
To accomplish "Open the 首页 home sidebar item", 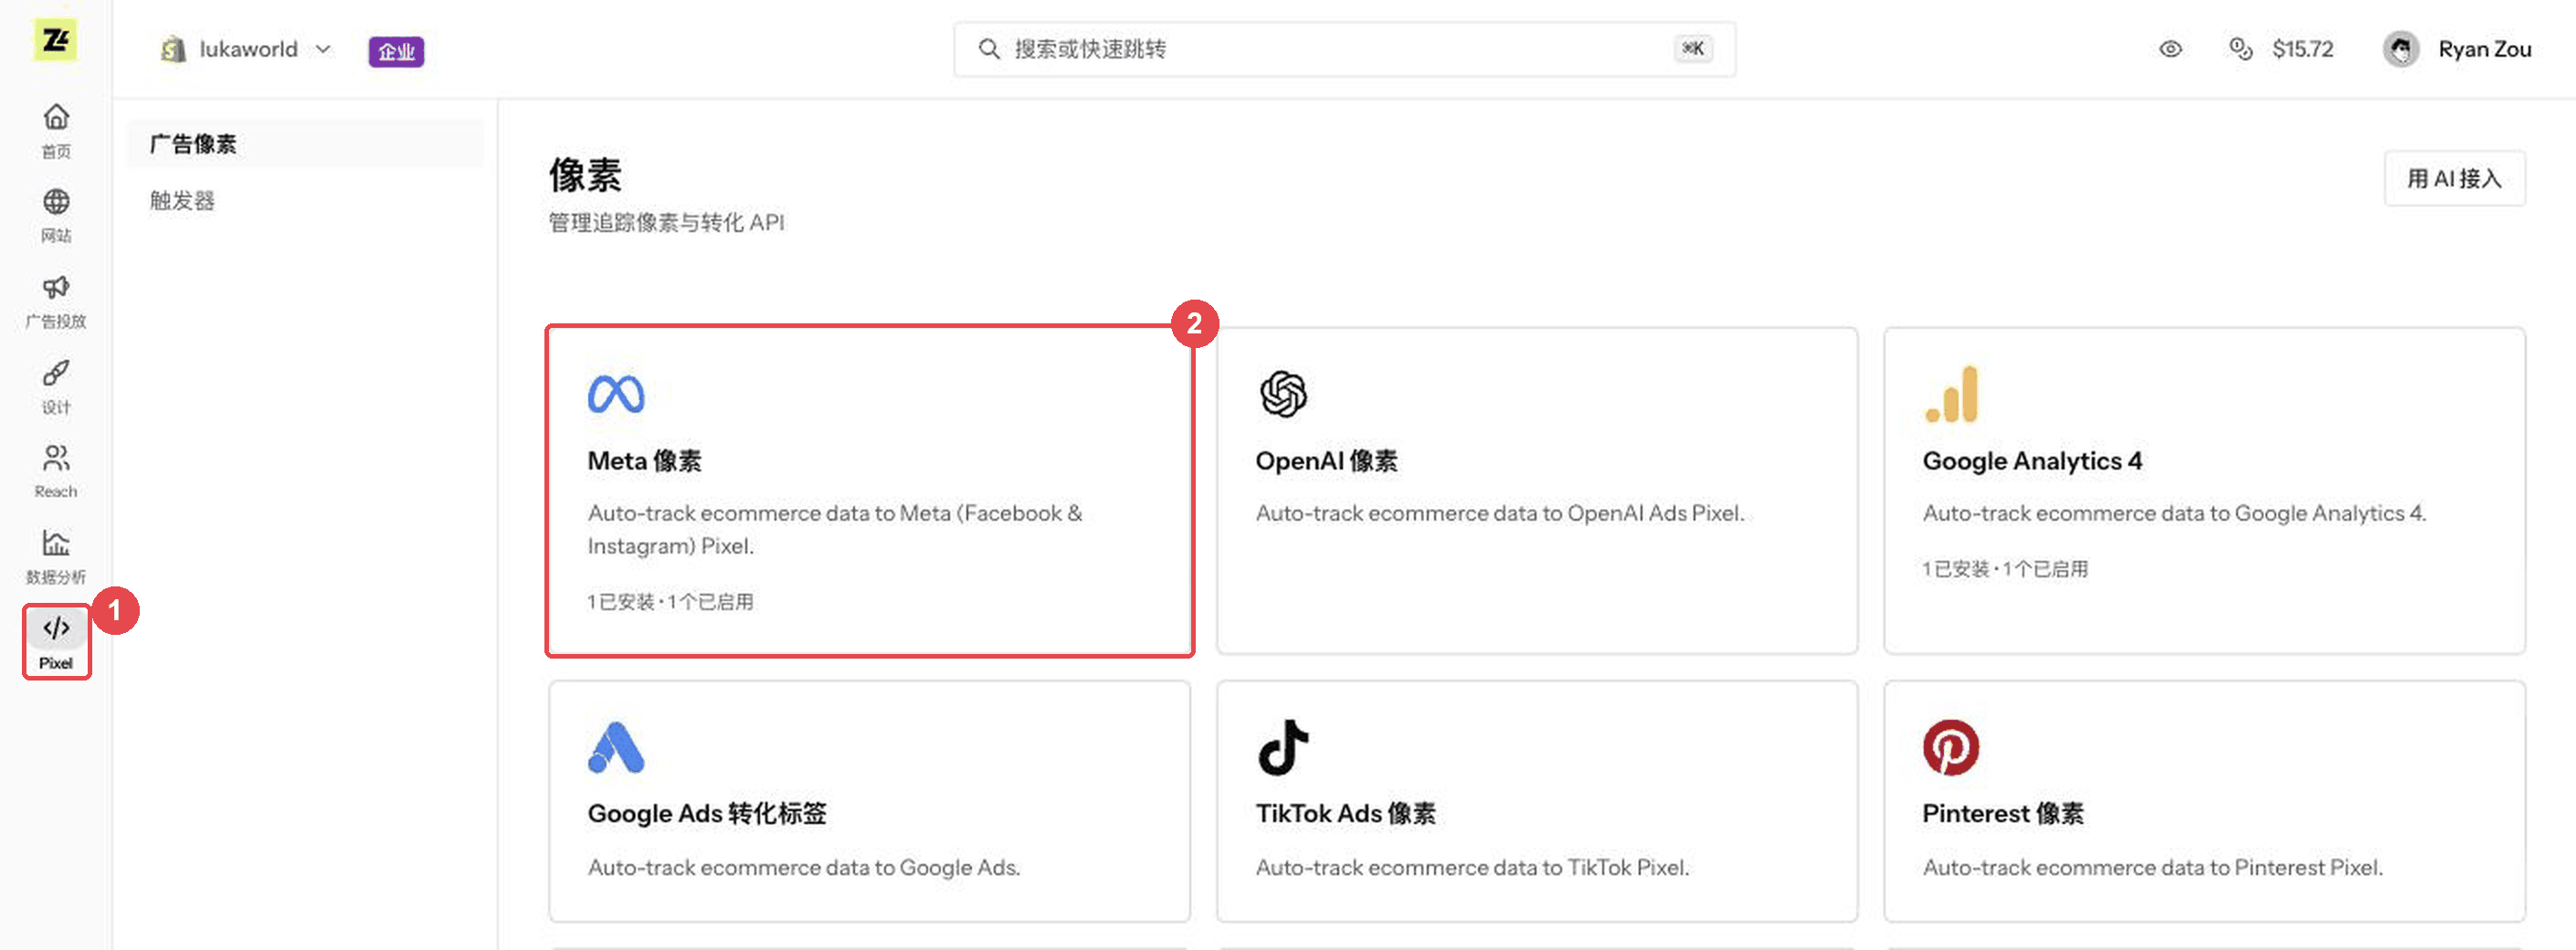I will coord(56,131).
